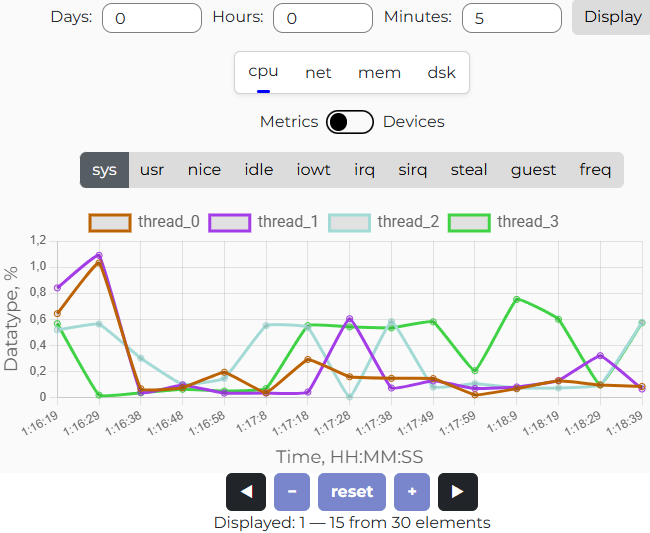Click the next page right arrow button
Image resolution: width=650 pixels, height=533 pixels.
457,492
